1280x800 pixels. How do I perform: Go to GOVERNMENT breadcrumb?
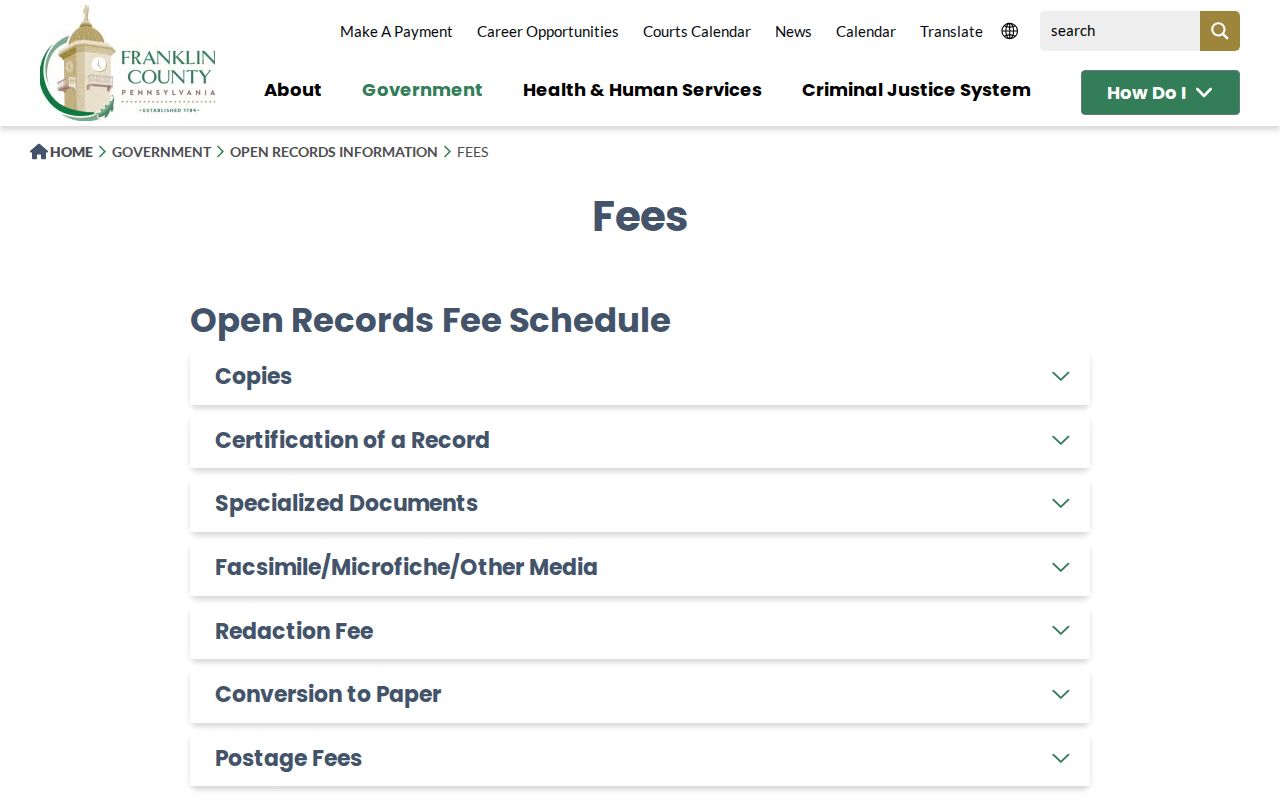pyautogui.click(x=161, y=152)
